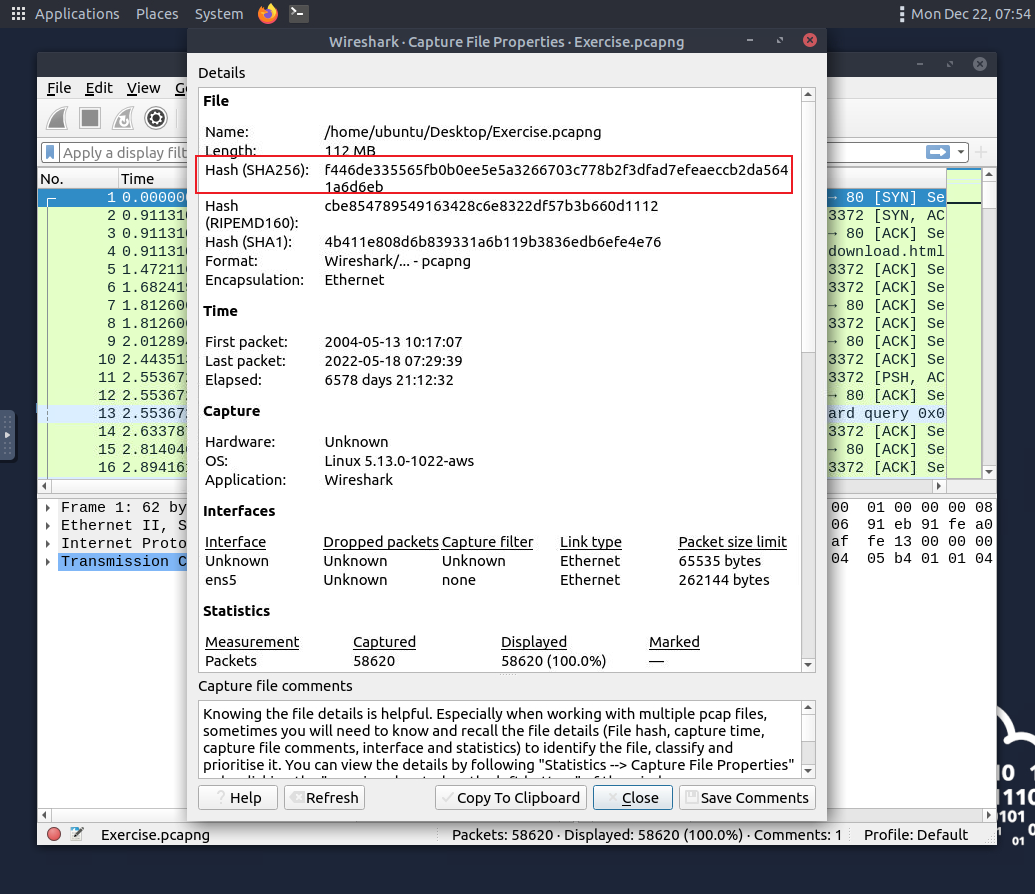Click the display filter bookmark icon

pyautogui.click(x=50, y=153)
